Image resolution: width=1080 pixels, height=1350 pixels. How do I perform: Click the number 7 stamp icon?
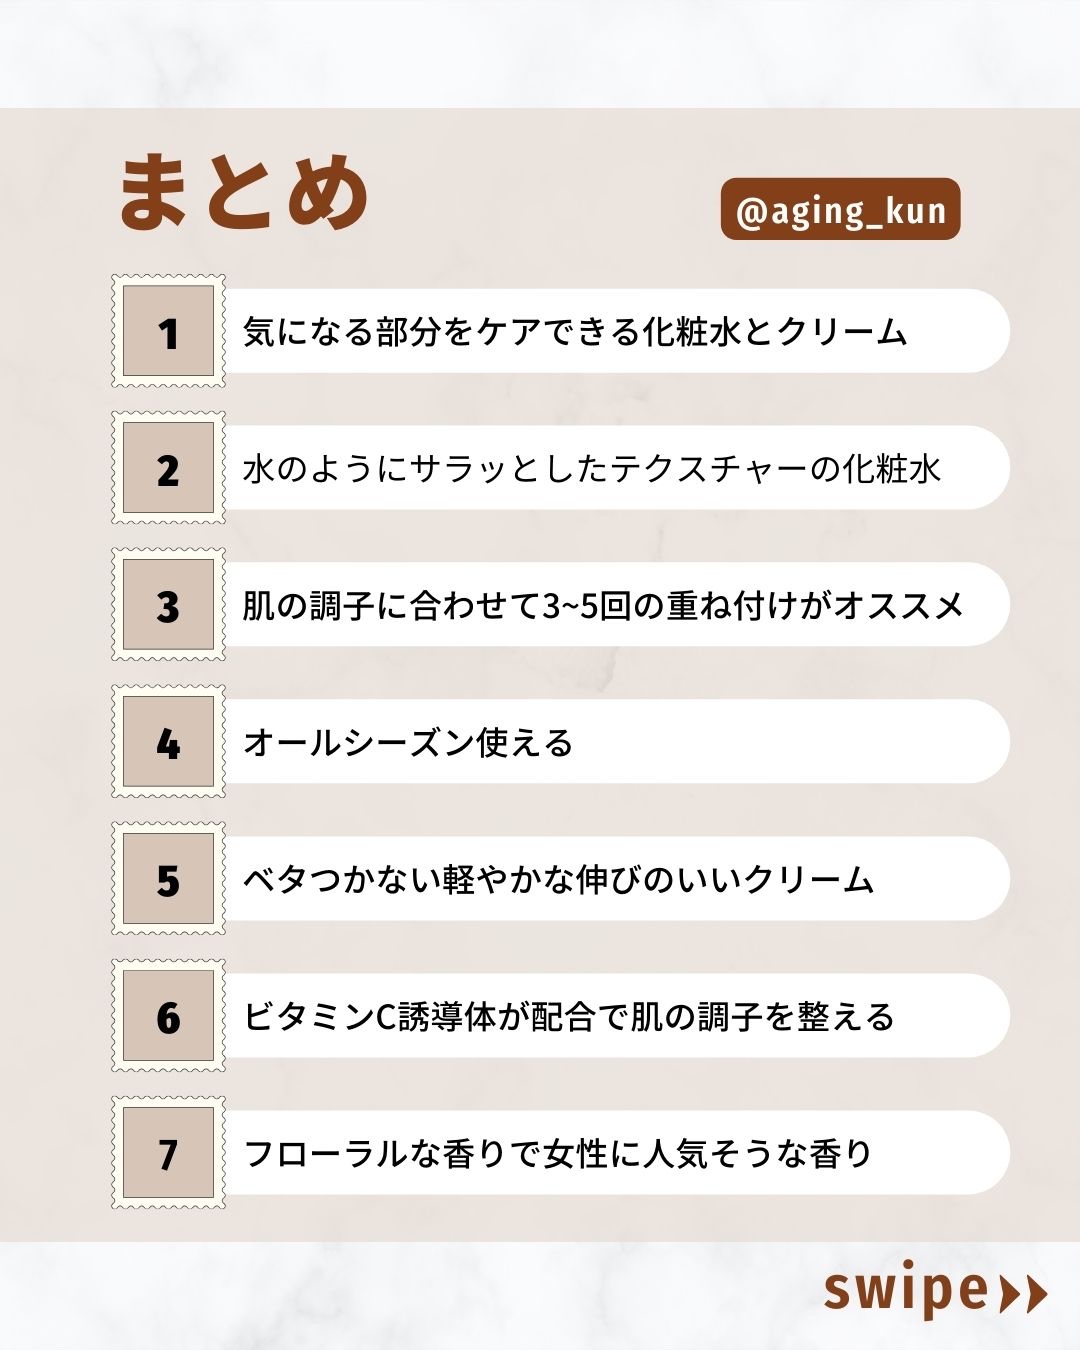tap(168, 1154)
